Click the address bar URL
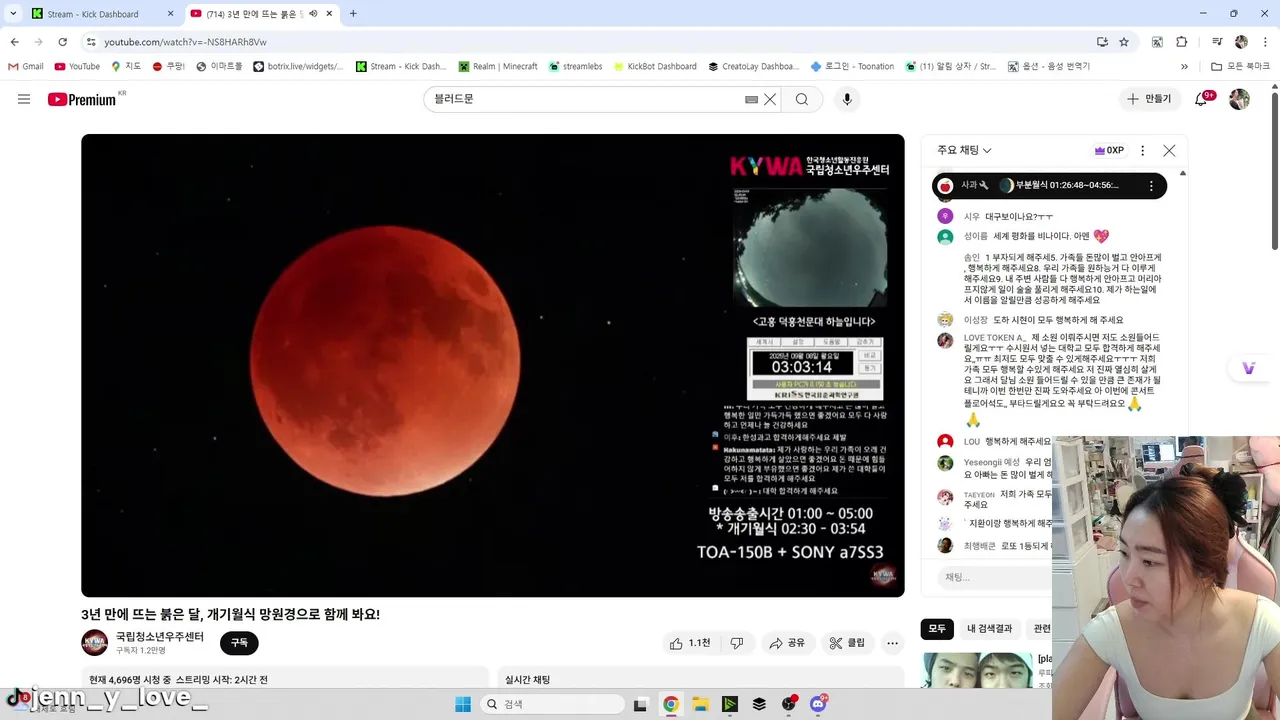The height and width of the screenshot is (720, 1280). 185,42
